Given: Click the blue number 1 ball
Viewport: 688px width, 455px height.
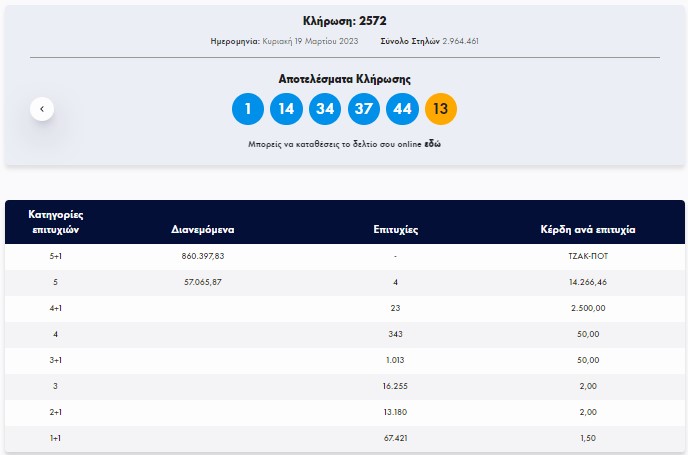Looking at the screenshot, I should (248, 109).
